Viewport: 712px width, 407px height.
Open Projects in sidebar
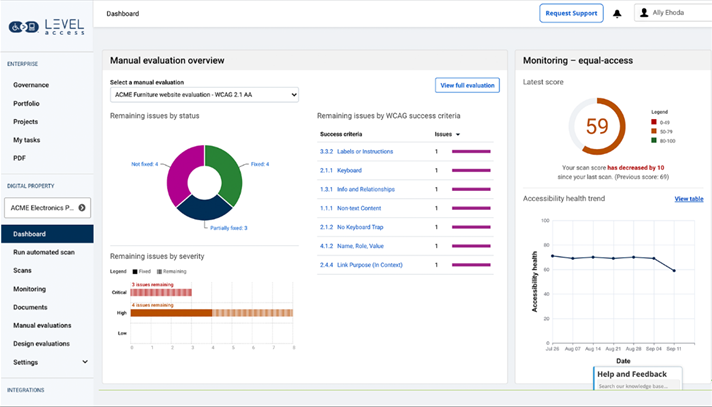(25, 122)
